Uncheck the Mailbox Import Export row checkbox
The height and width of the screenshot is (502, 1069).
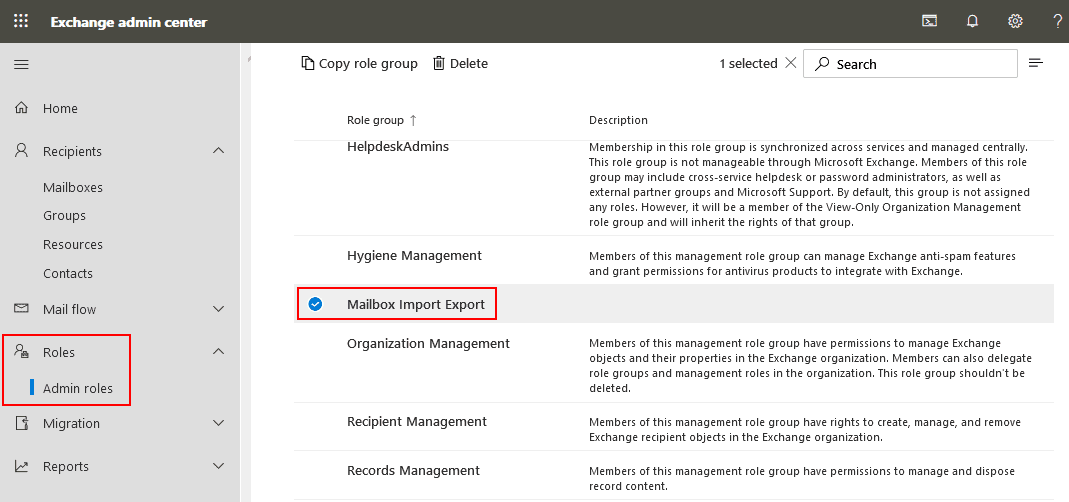[315, 304]
